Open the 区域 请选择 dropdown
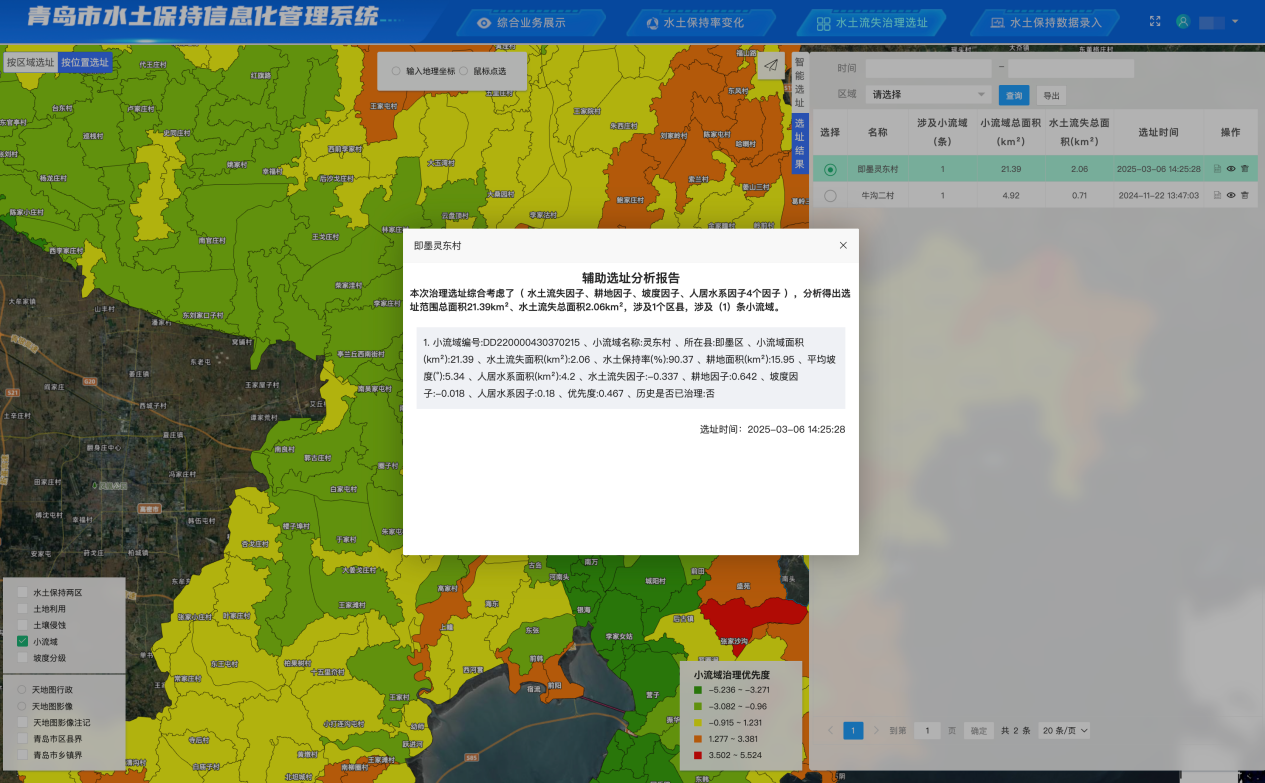The height and width of the screenshot is (783, 1265). click(928, 94)
